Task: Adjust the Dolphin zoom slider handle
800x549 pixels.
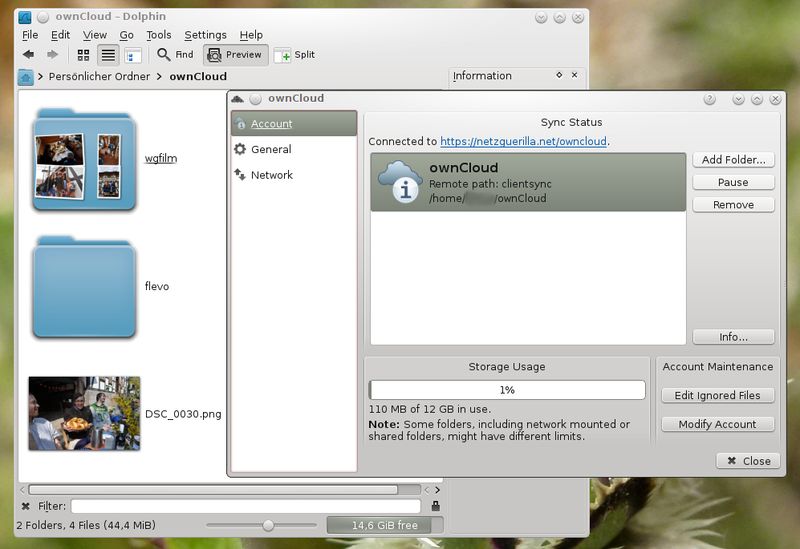Action: 268,525
